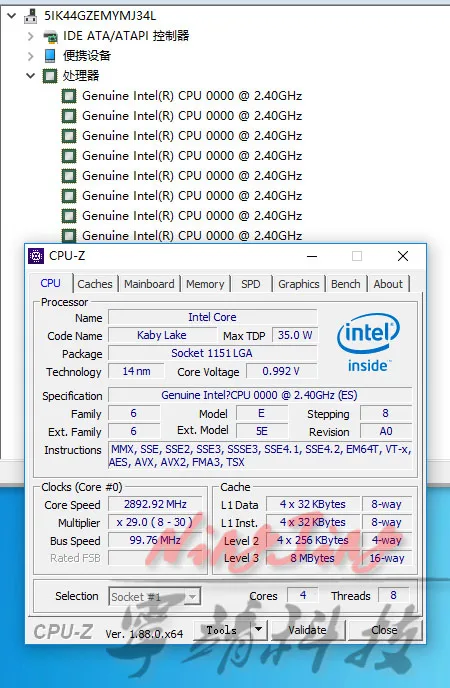
Task: Click the Level 3 16-way value
Action: point(387,558)
